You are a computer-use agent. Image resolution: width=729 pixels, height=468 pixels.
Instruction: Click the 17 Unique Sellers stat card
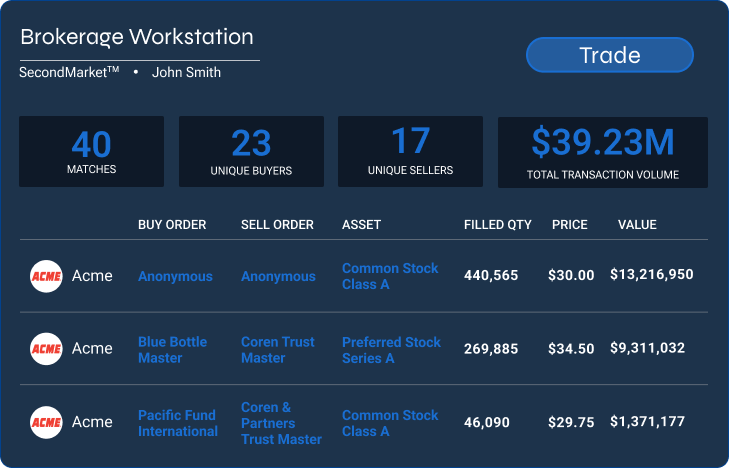(x=410, y=152)
